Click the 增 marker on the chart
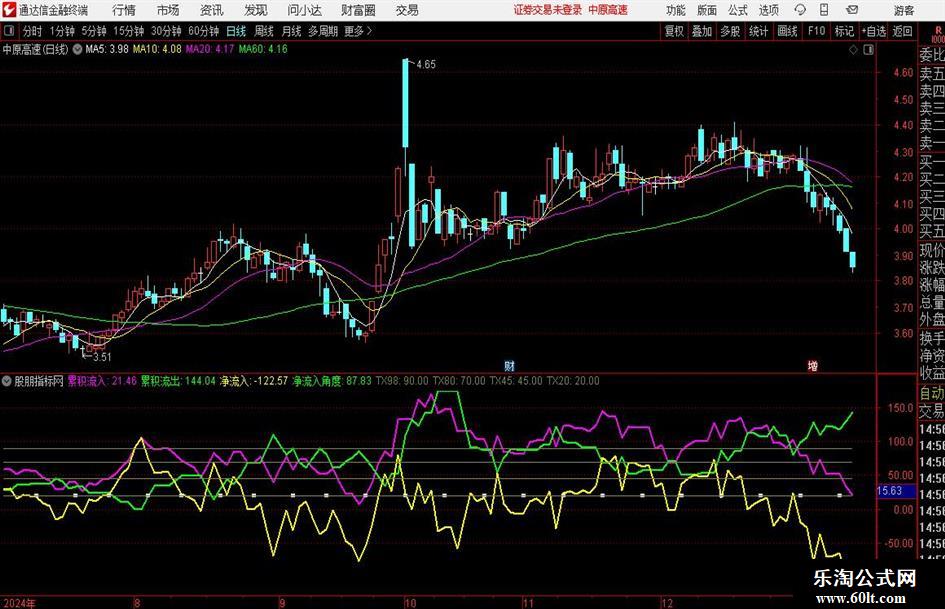This screenshot has height=609, width=945. click(x=812, y=365)
